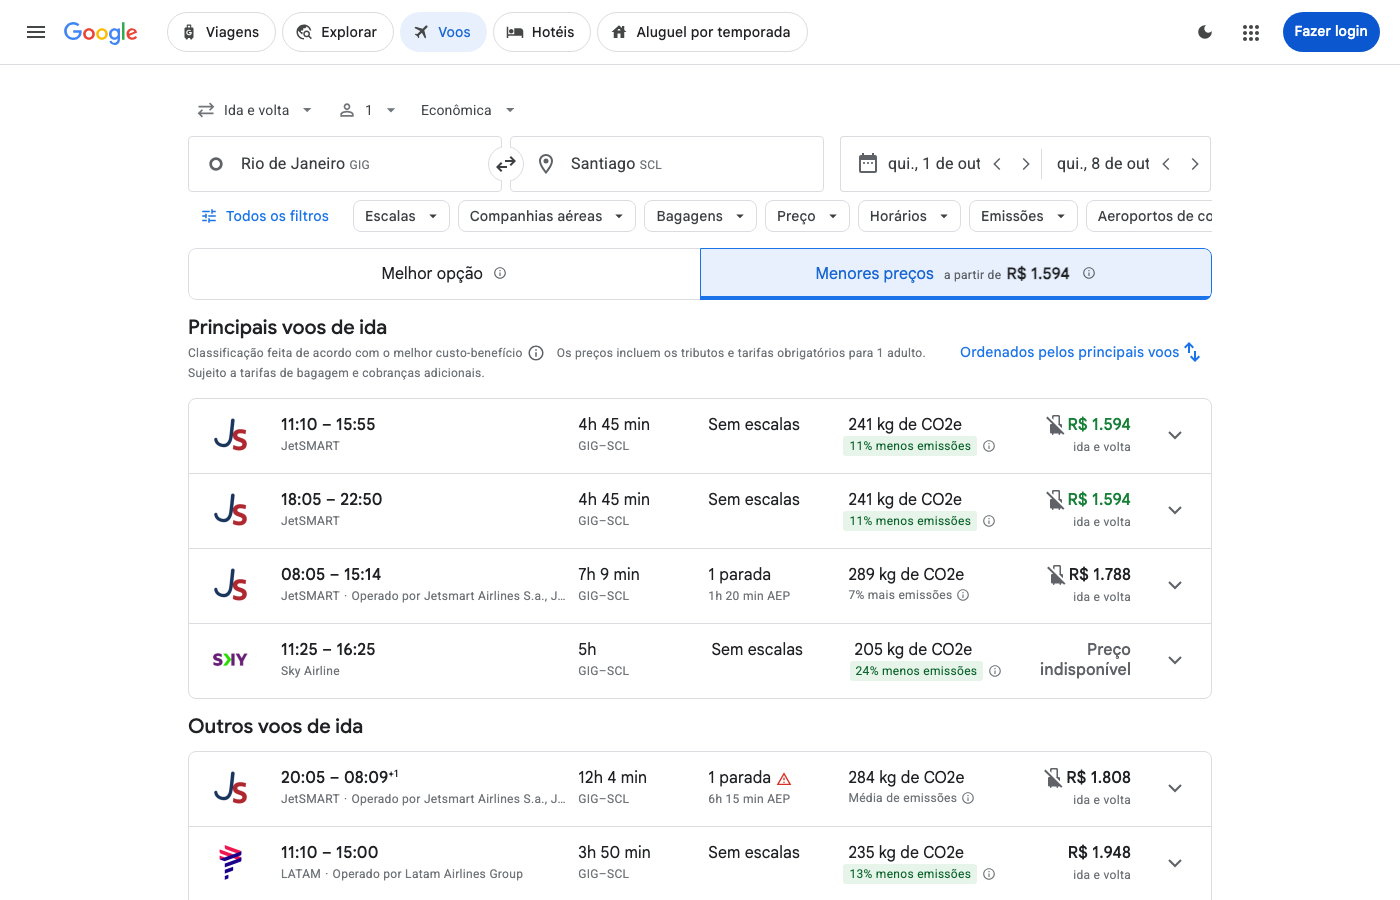Show emissions info for 20:05 JetSMART flight
The height and width of the screenshot is (900, 1400).
coord(968,798)
